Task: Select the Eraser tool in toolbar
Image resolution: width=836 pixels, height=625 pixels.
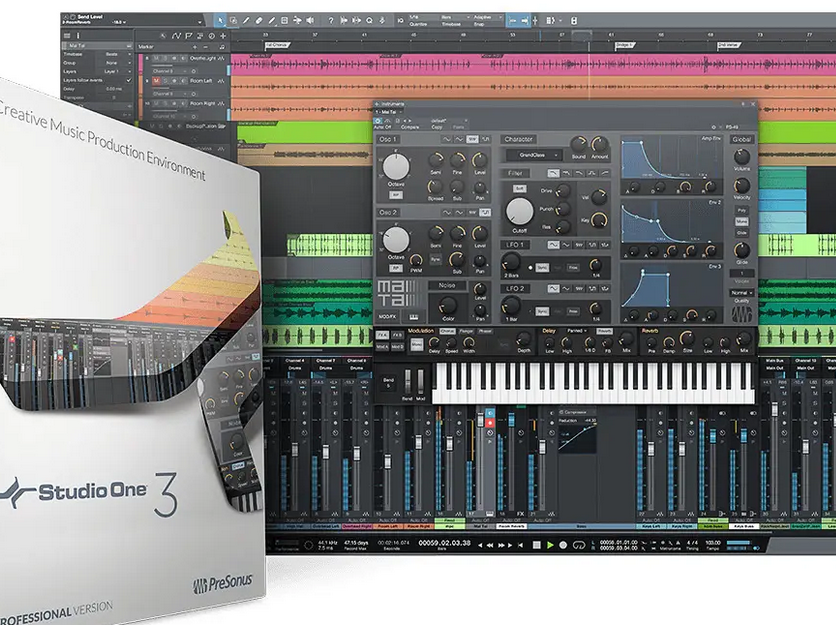Action: [x=259, y=21]
